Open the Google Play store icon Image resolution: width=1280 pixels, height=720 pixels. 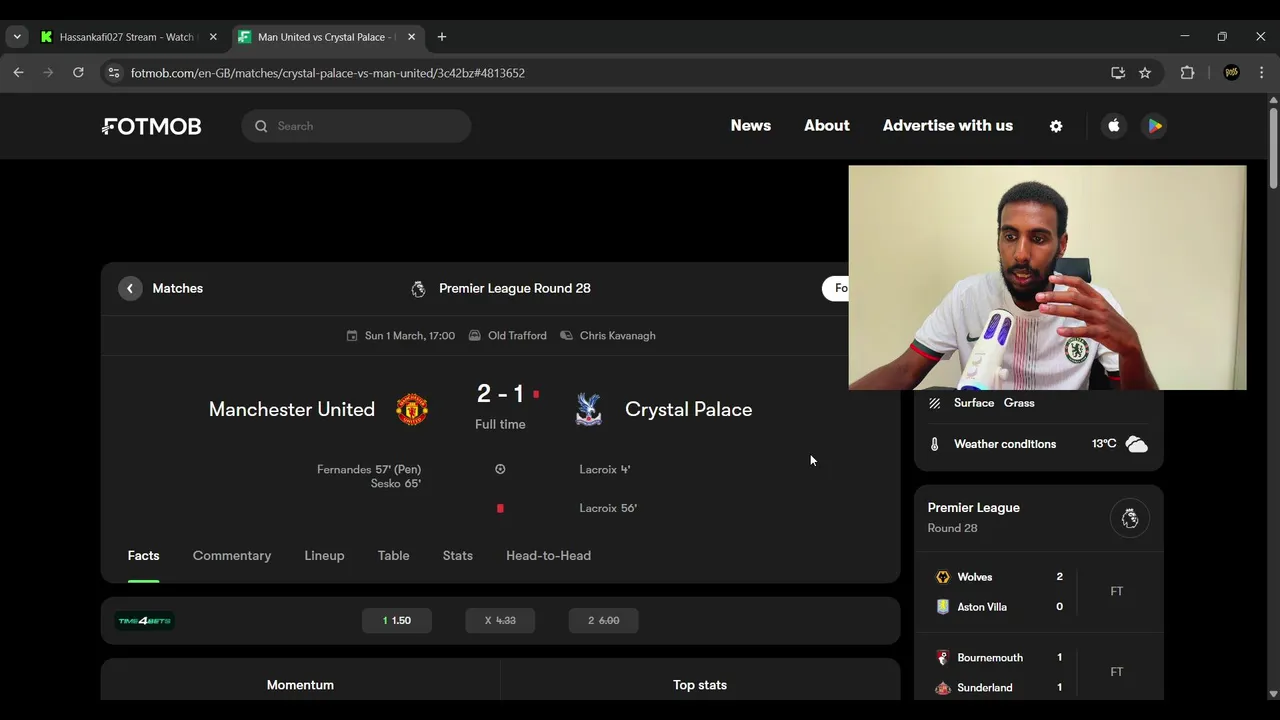1154,126
